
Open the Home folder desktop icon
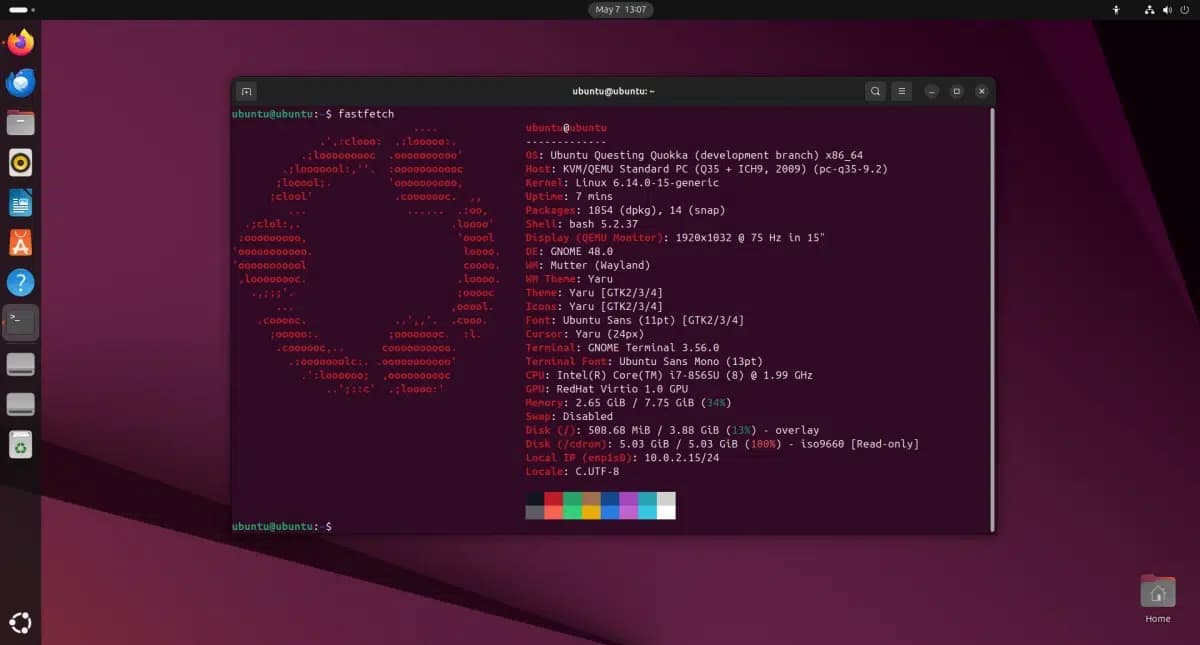click(1157, 598)
